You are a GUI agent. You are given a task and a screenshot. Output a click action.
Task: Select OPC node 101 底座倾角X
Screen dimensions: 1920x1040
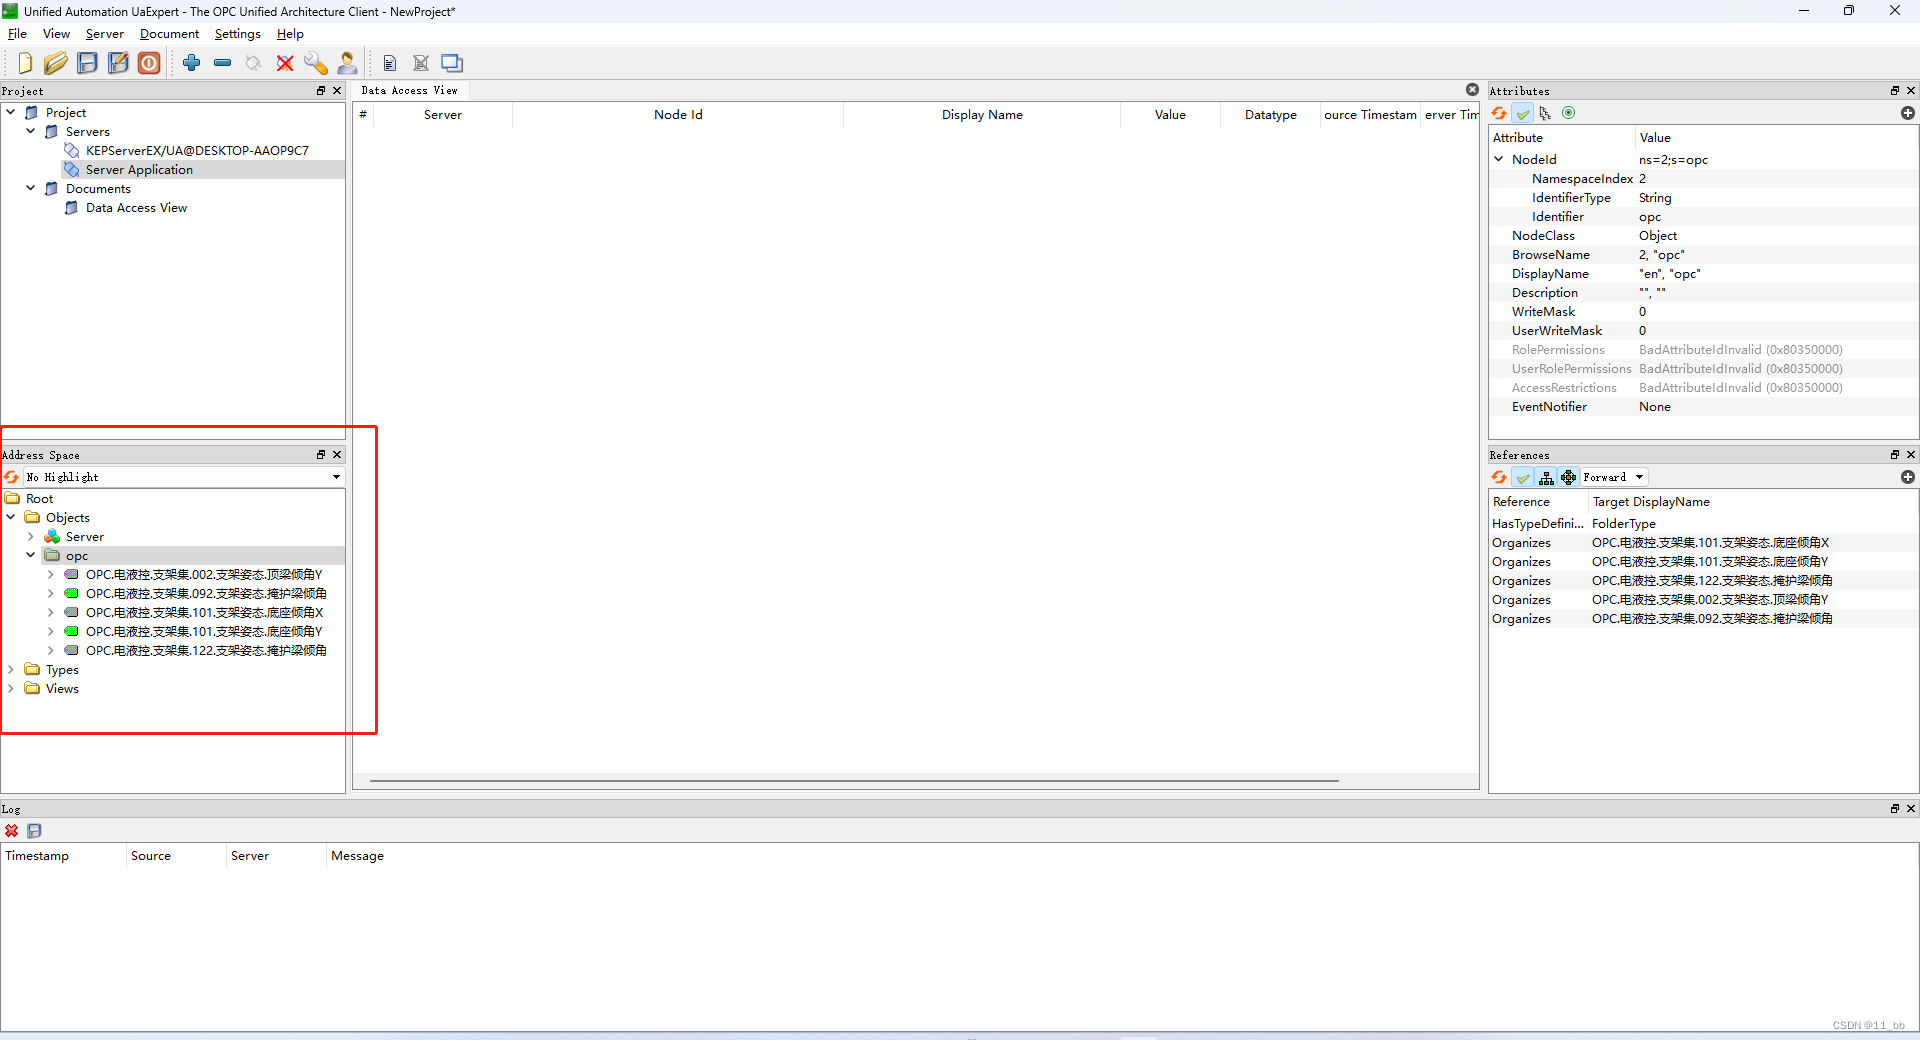click(204, 612)
